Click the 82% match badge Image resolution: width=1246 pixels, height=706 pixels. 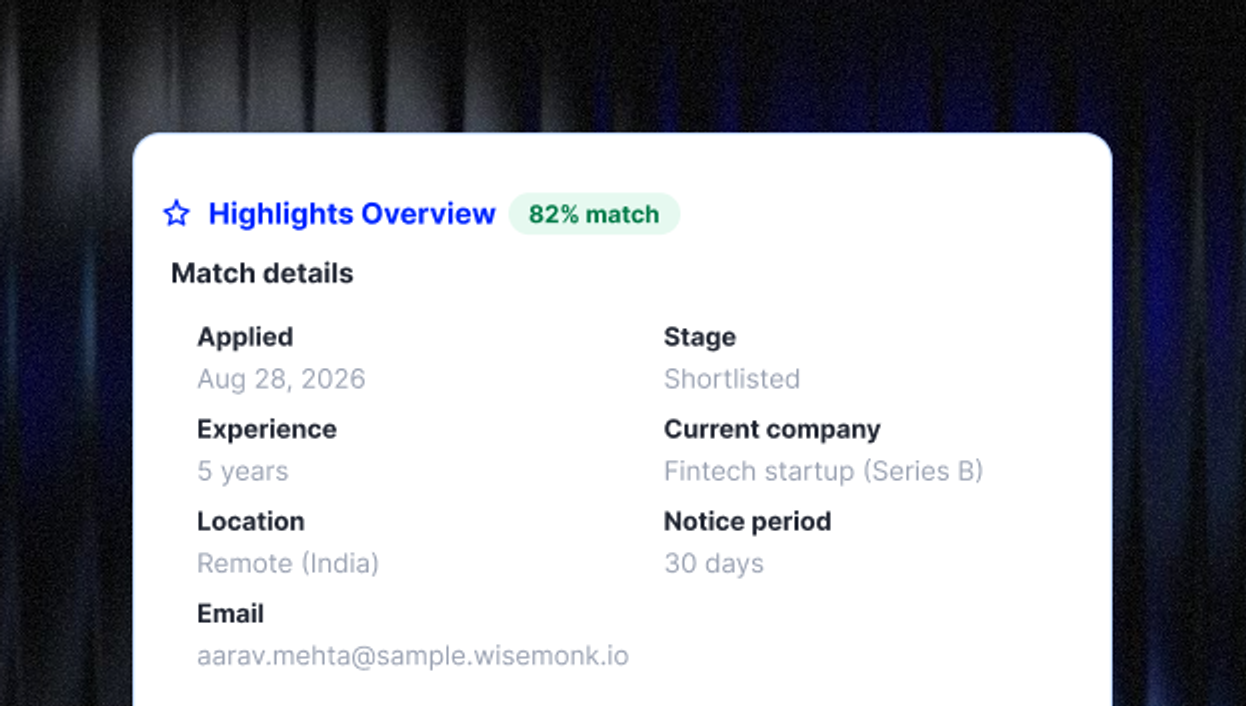pos(594,214)
